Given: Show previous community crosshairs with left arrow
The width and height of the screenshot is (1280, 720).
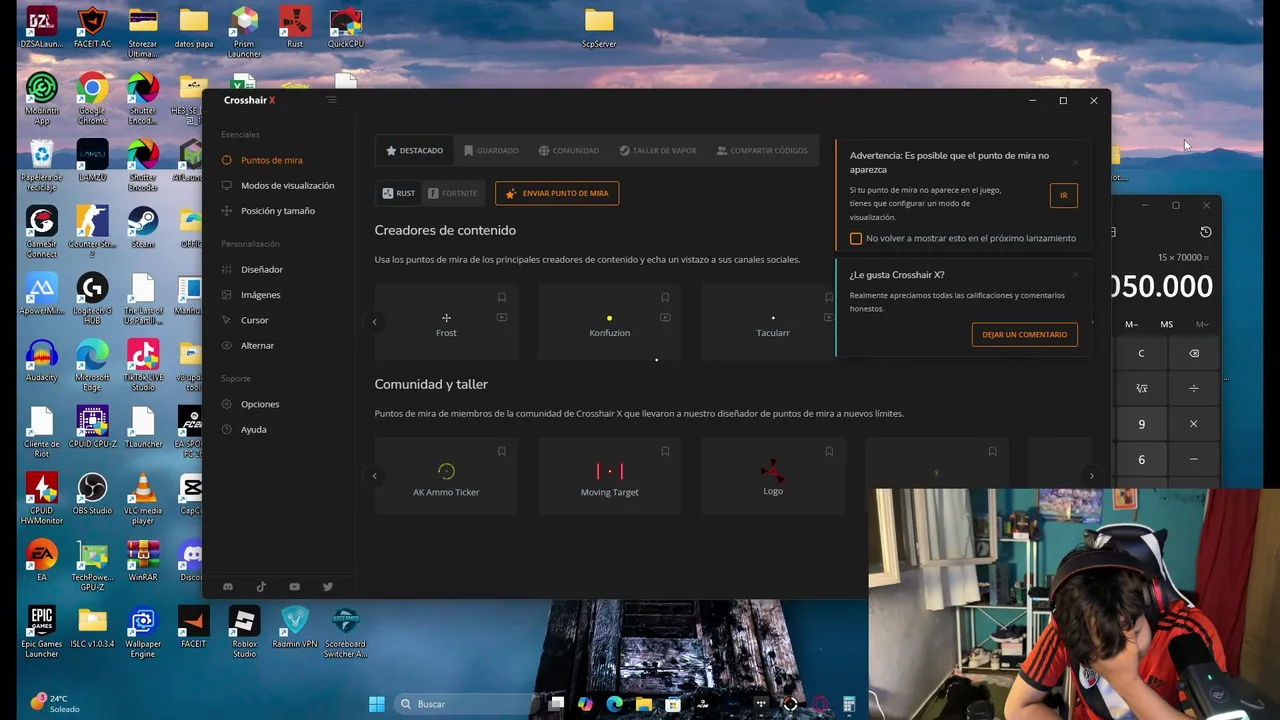Looking at the screenshot, I should pyautogui.click(x=375, y=476).
